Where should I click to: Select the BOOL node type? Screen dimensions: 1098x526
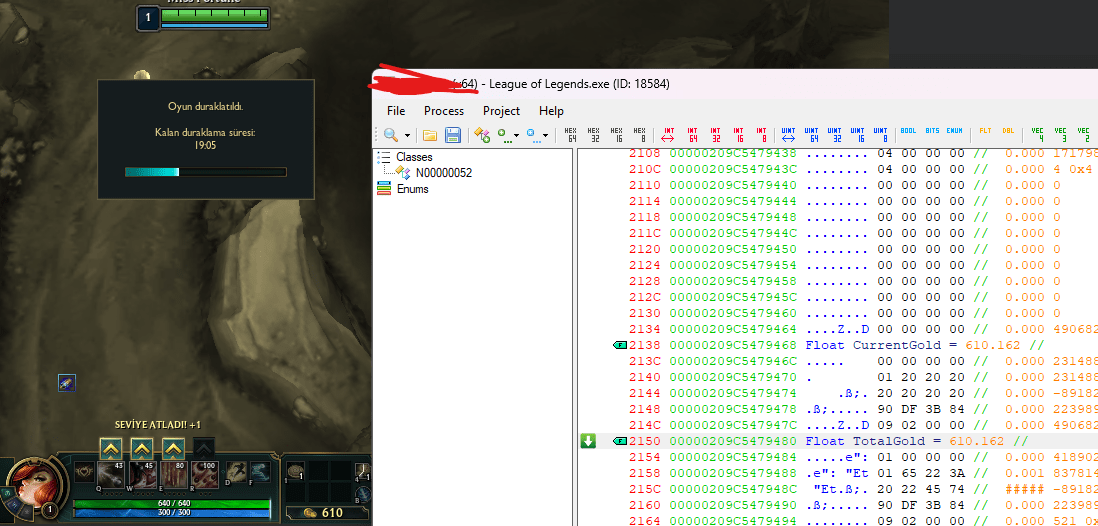pyautogui.click(x=908, y=131)
